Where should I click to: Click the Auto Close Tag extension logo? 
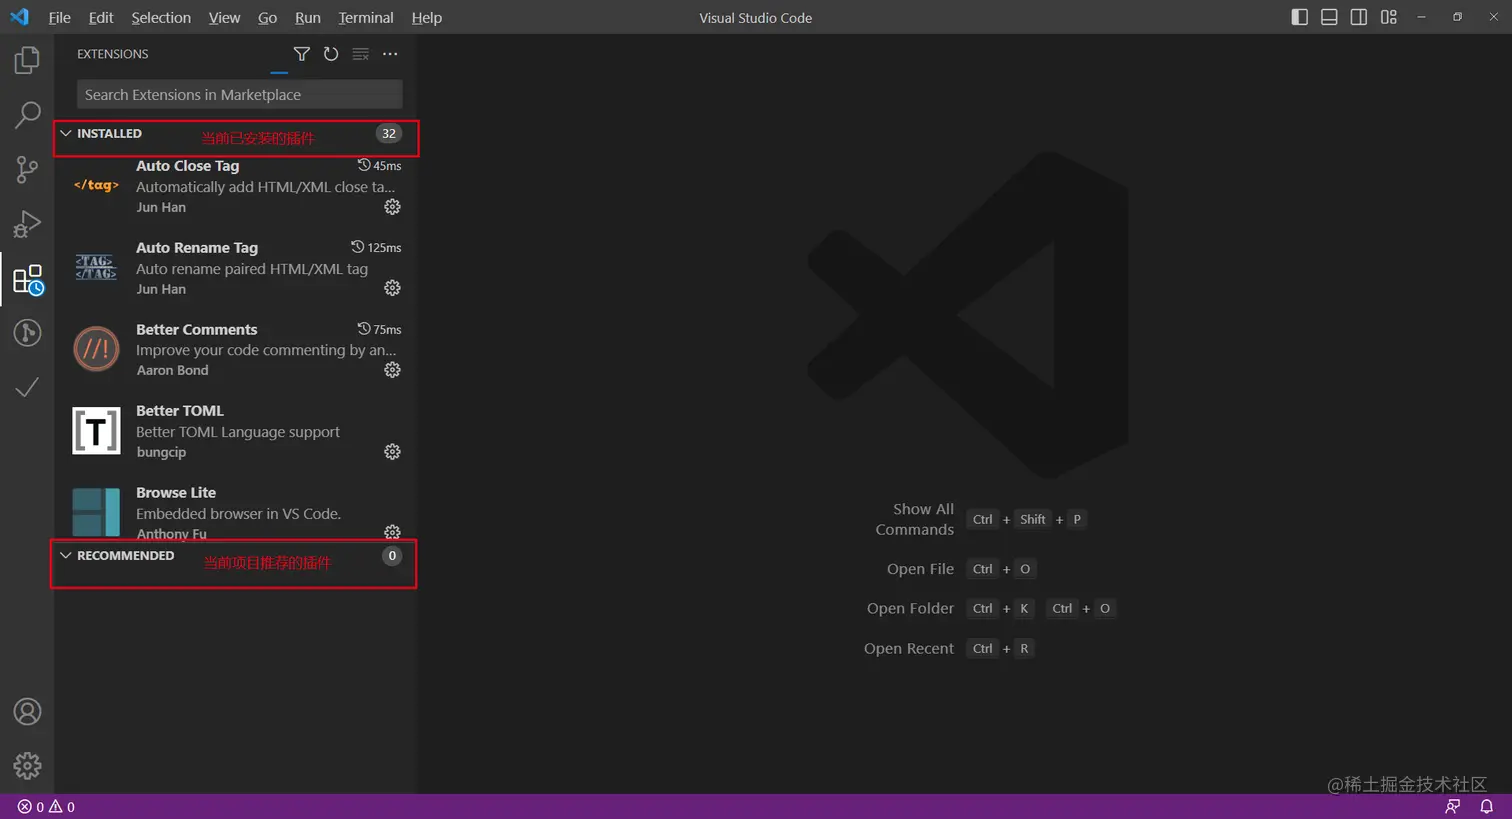coord(96,185)
